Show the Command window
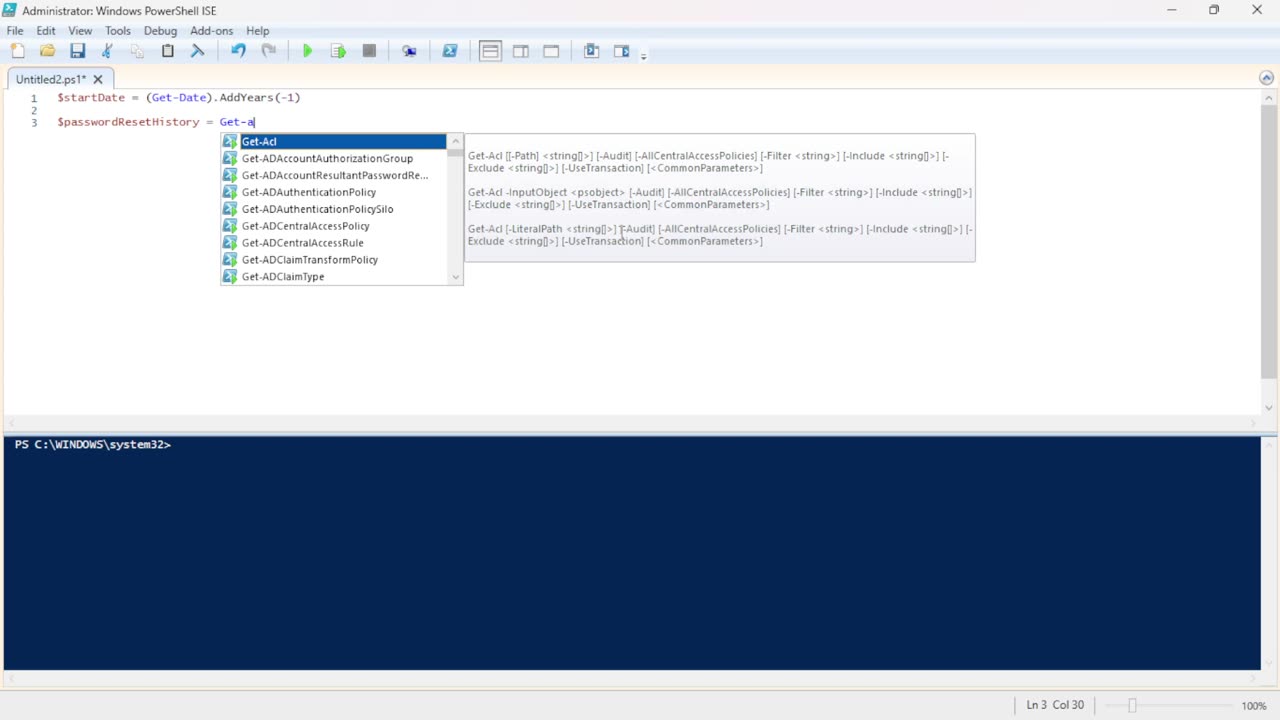Screen dimensions: 1280x720 [591, 51]
